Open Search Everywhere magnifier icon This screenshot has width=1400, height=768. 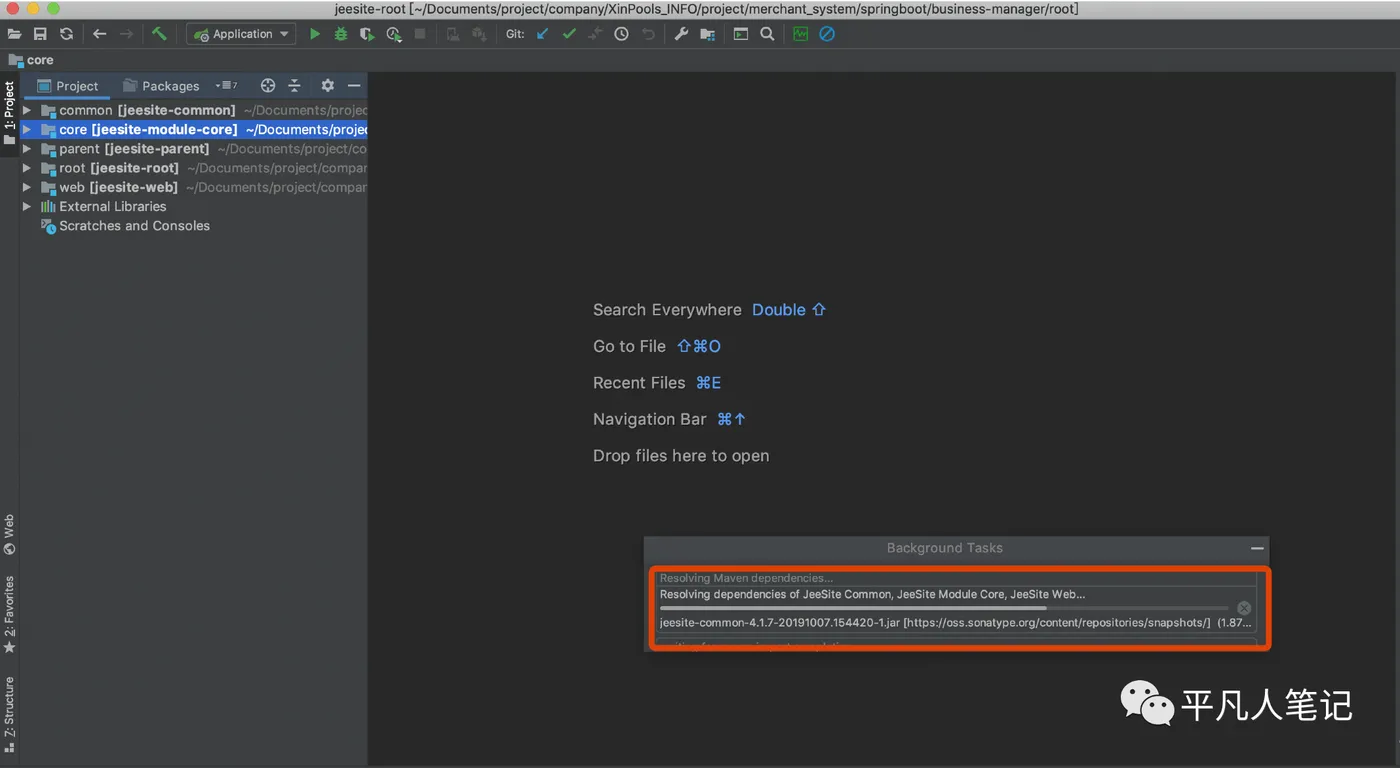767,34
